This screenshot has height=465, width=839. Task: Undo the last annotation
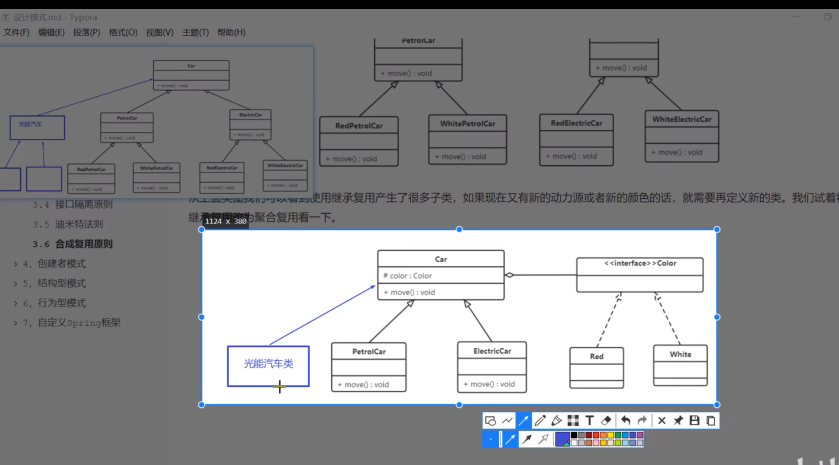[626, 421]
